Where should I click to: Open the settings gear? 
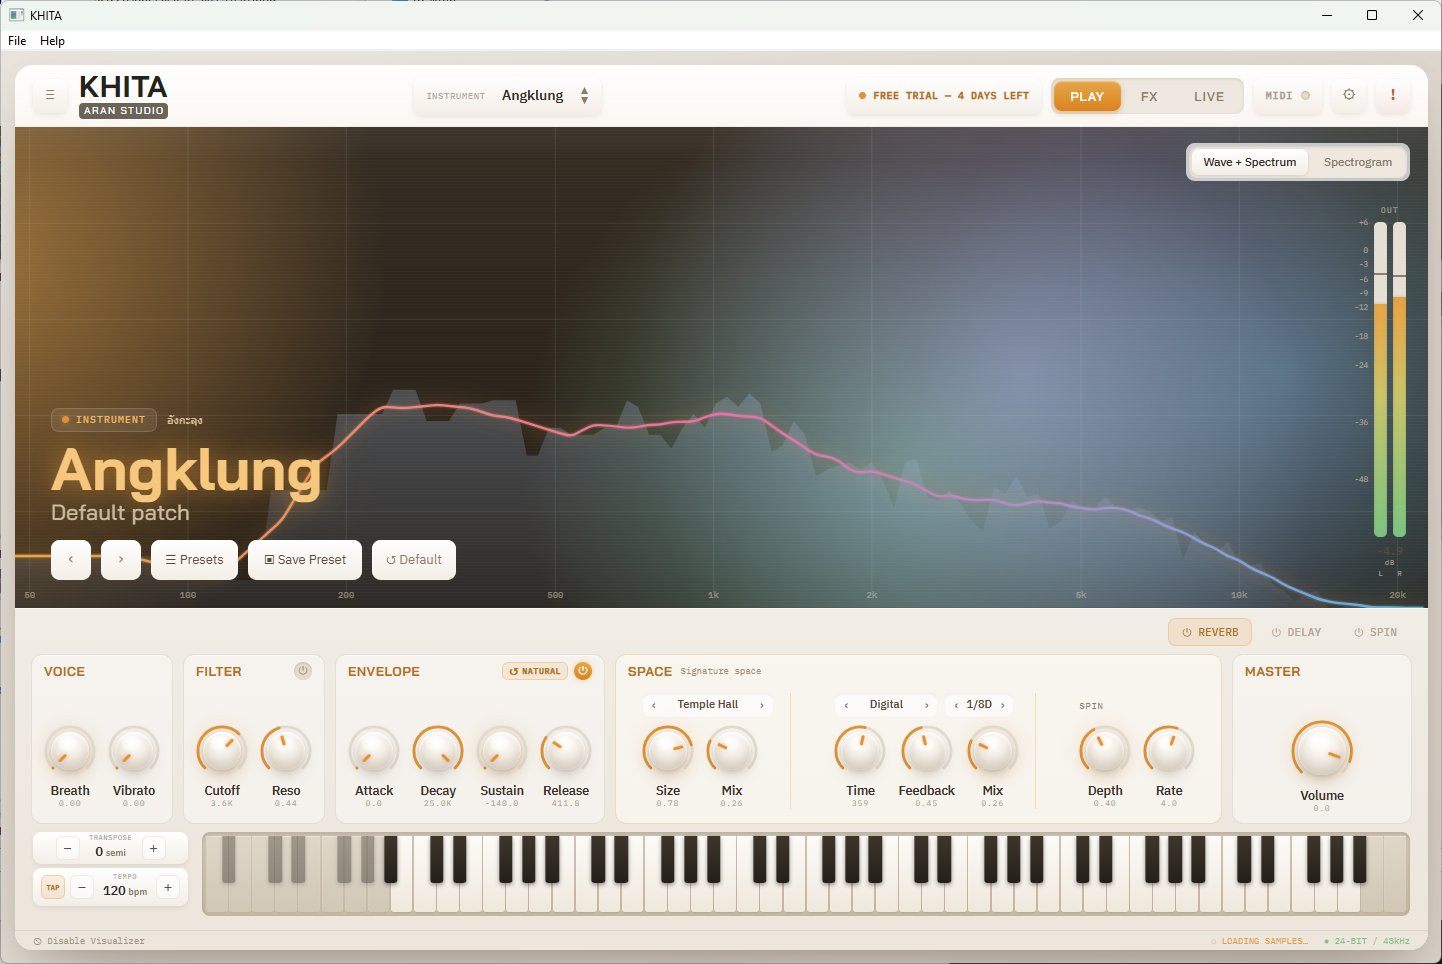click(x=1349, y=95)
